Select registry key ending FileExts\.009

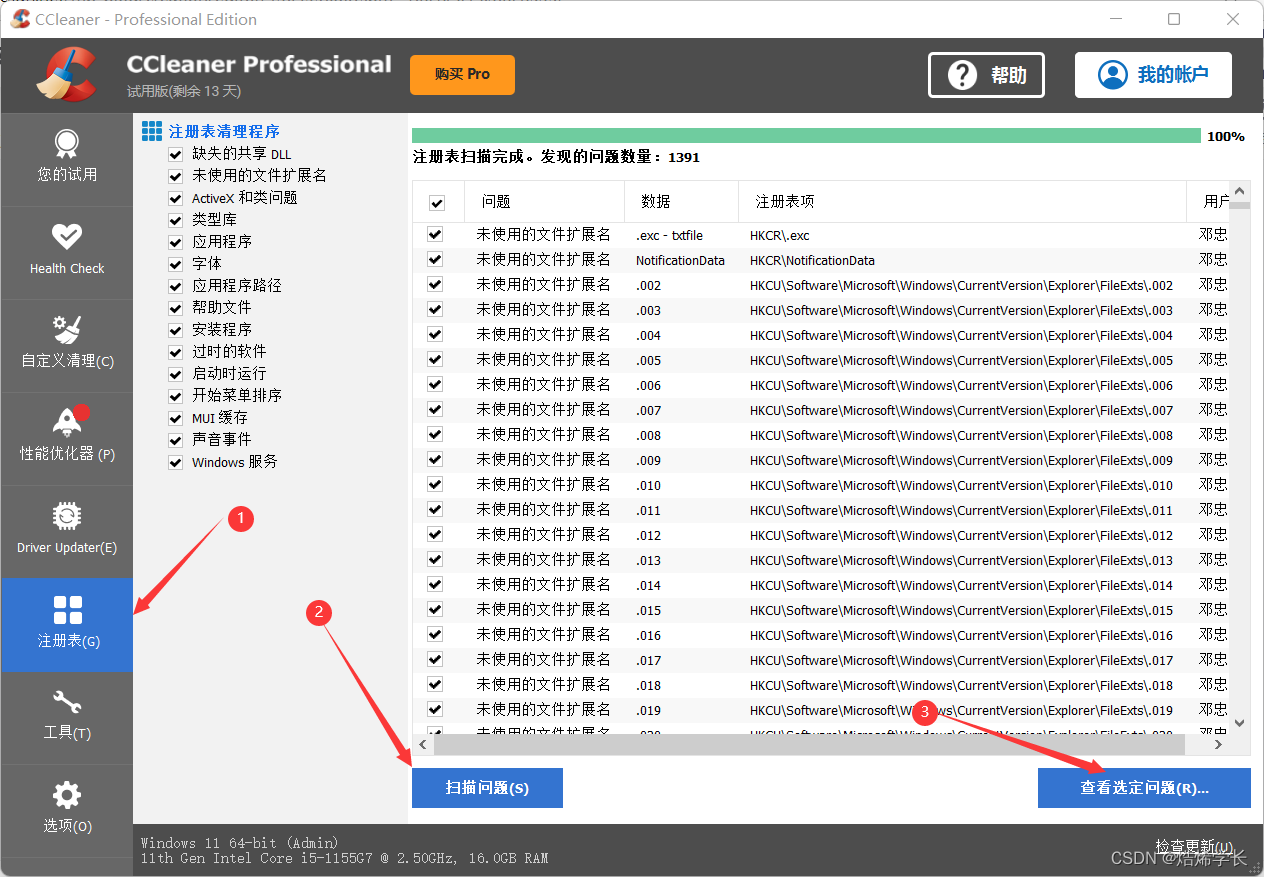coord(961,460)
